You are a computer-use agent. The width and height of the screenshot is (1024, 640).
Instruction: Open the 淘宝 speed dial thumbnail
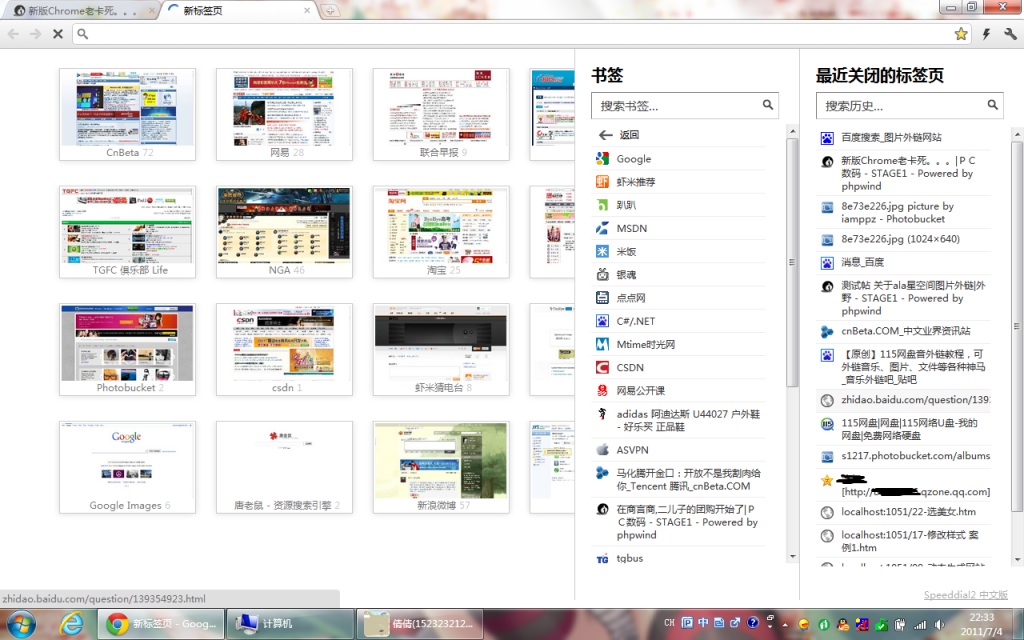point(441,232)
